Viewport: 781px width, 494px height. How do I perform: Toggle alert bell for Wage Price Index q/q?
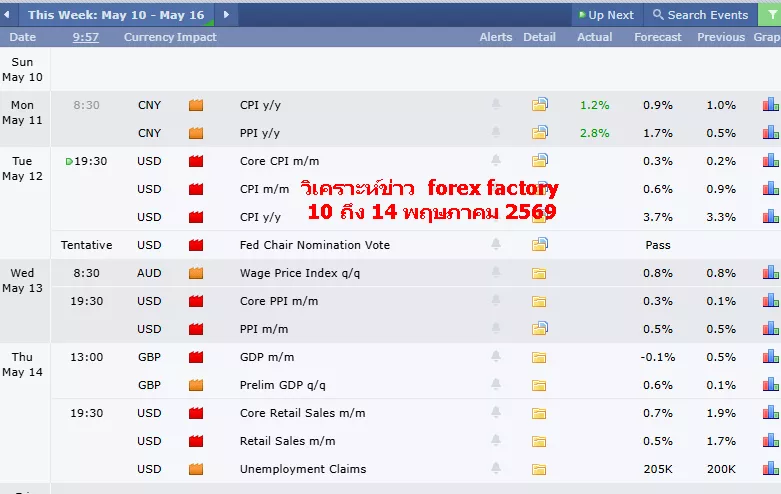click(x=496, y=272)
